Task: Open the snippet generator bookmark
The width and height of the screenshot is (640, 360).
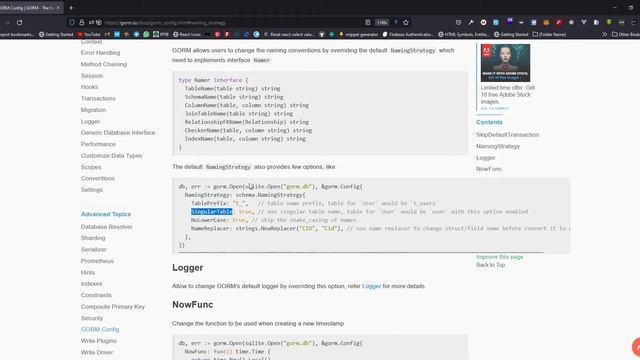Action: 359,34
